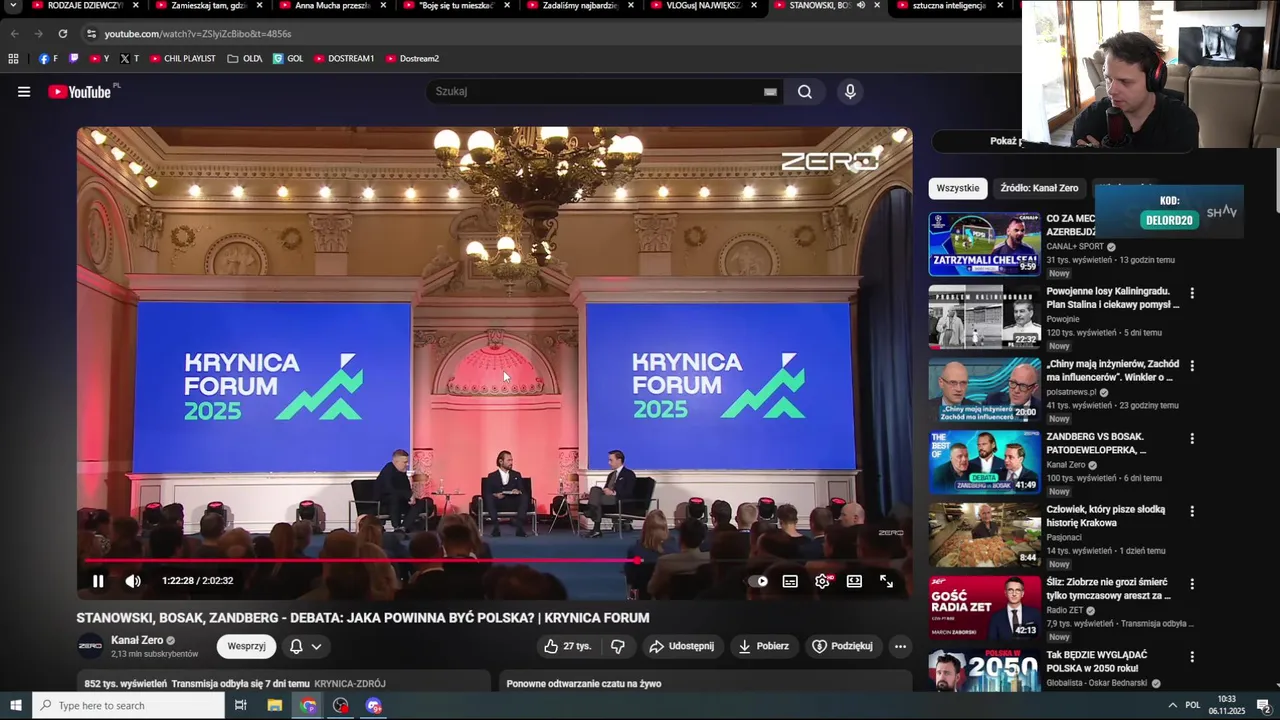Open the apps grid in bookmarks bar
This screenshot has height=720, width=1280.
pos(14,59)
